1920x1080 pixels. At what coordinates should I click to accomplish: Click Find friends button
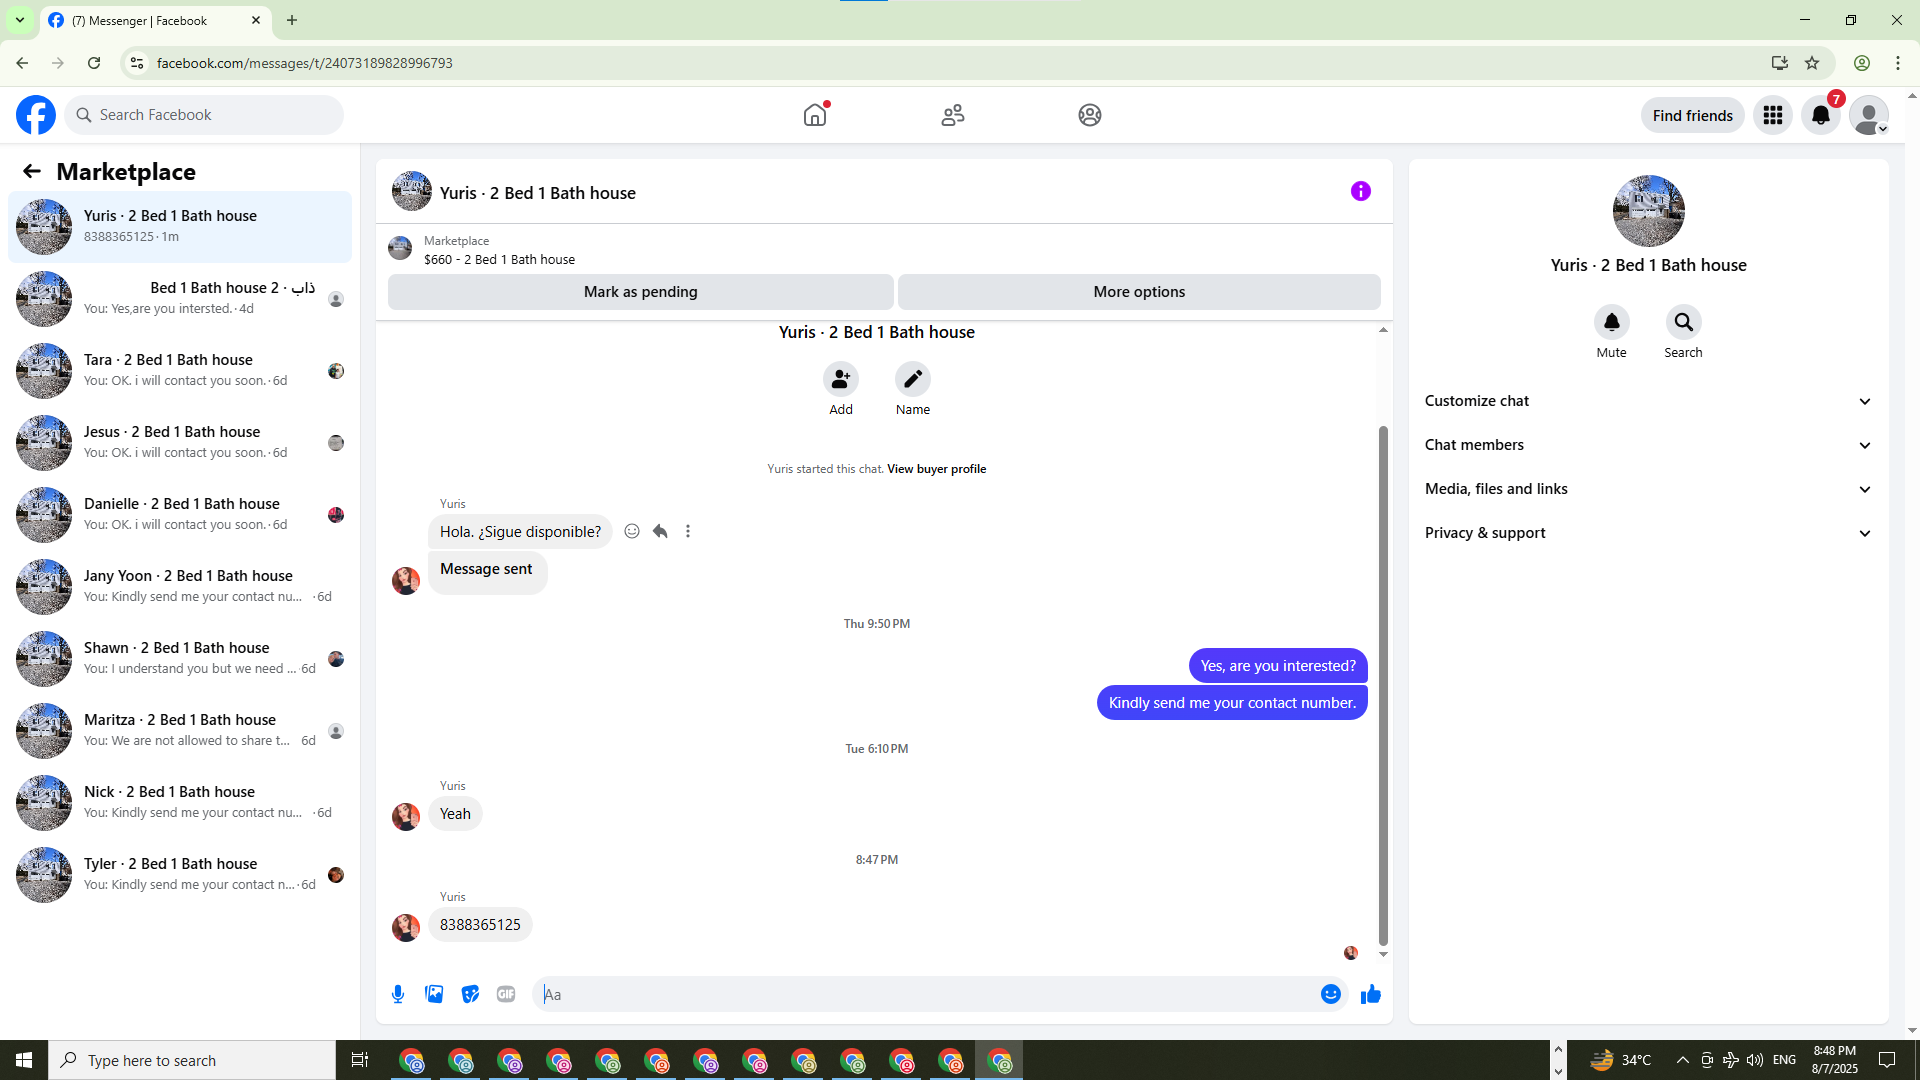(1693, 115)
